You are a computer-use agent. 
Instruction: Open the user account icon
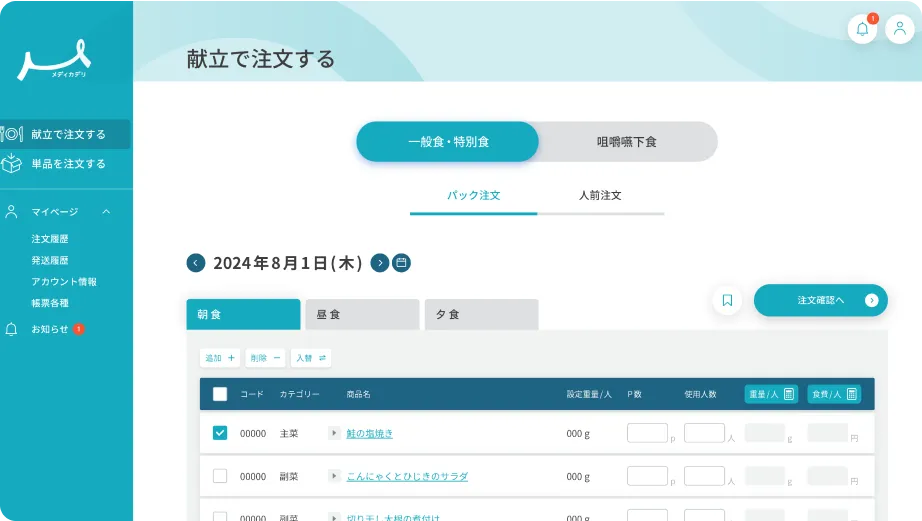click(x=899, y=29)
